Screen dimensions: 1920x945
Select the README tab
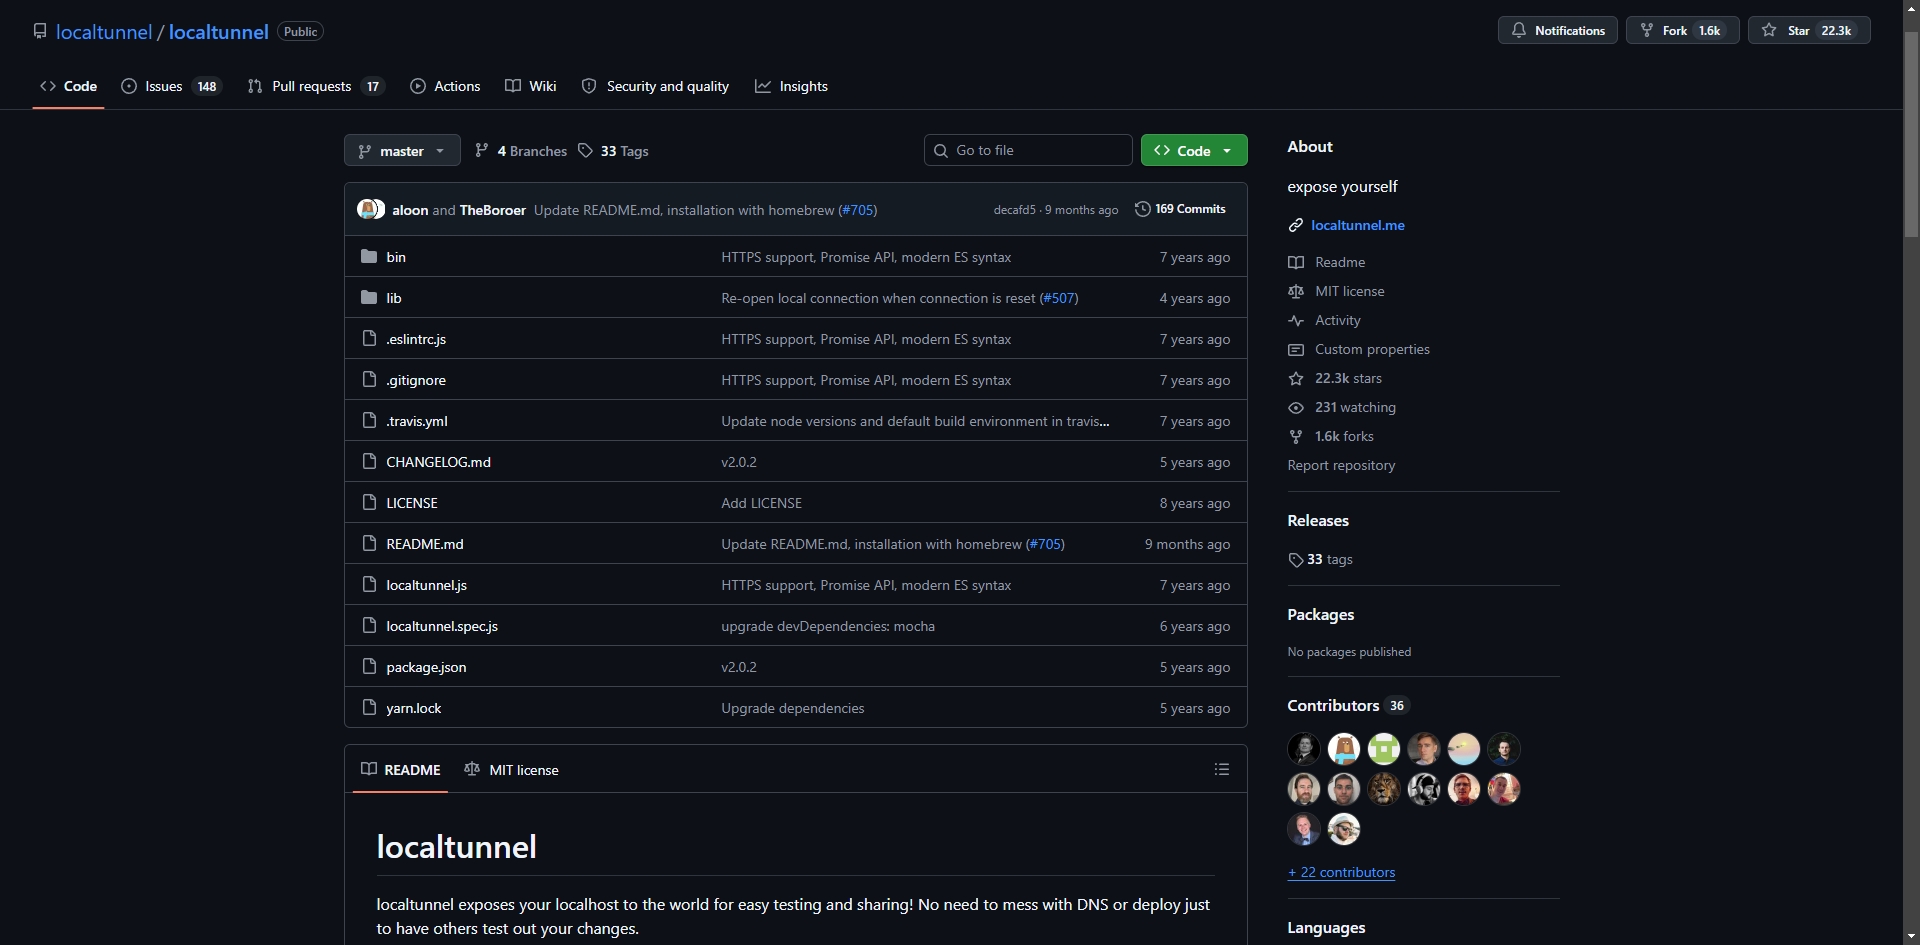tap(400, 770)
